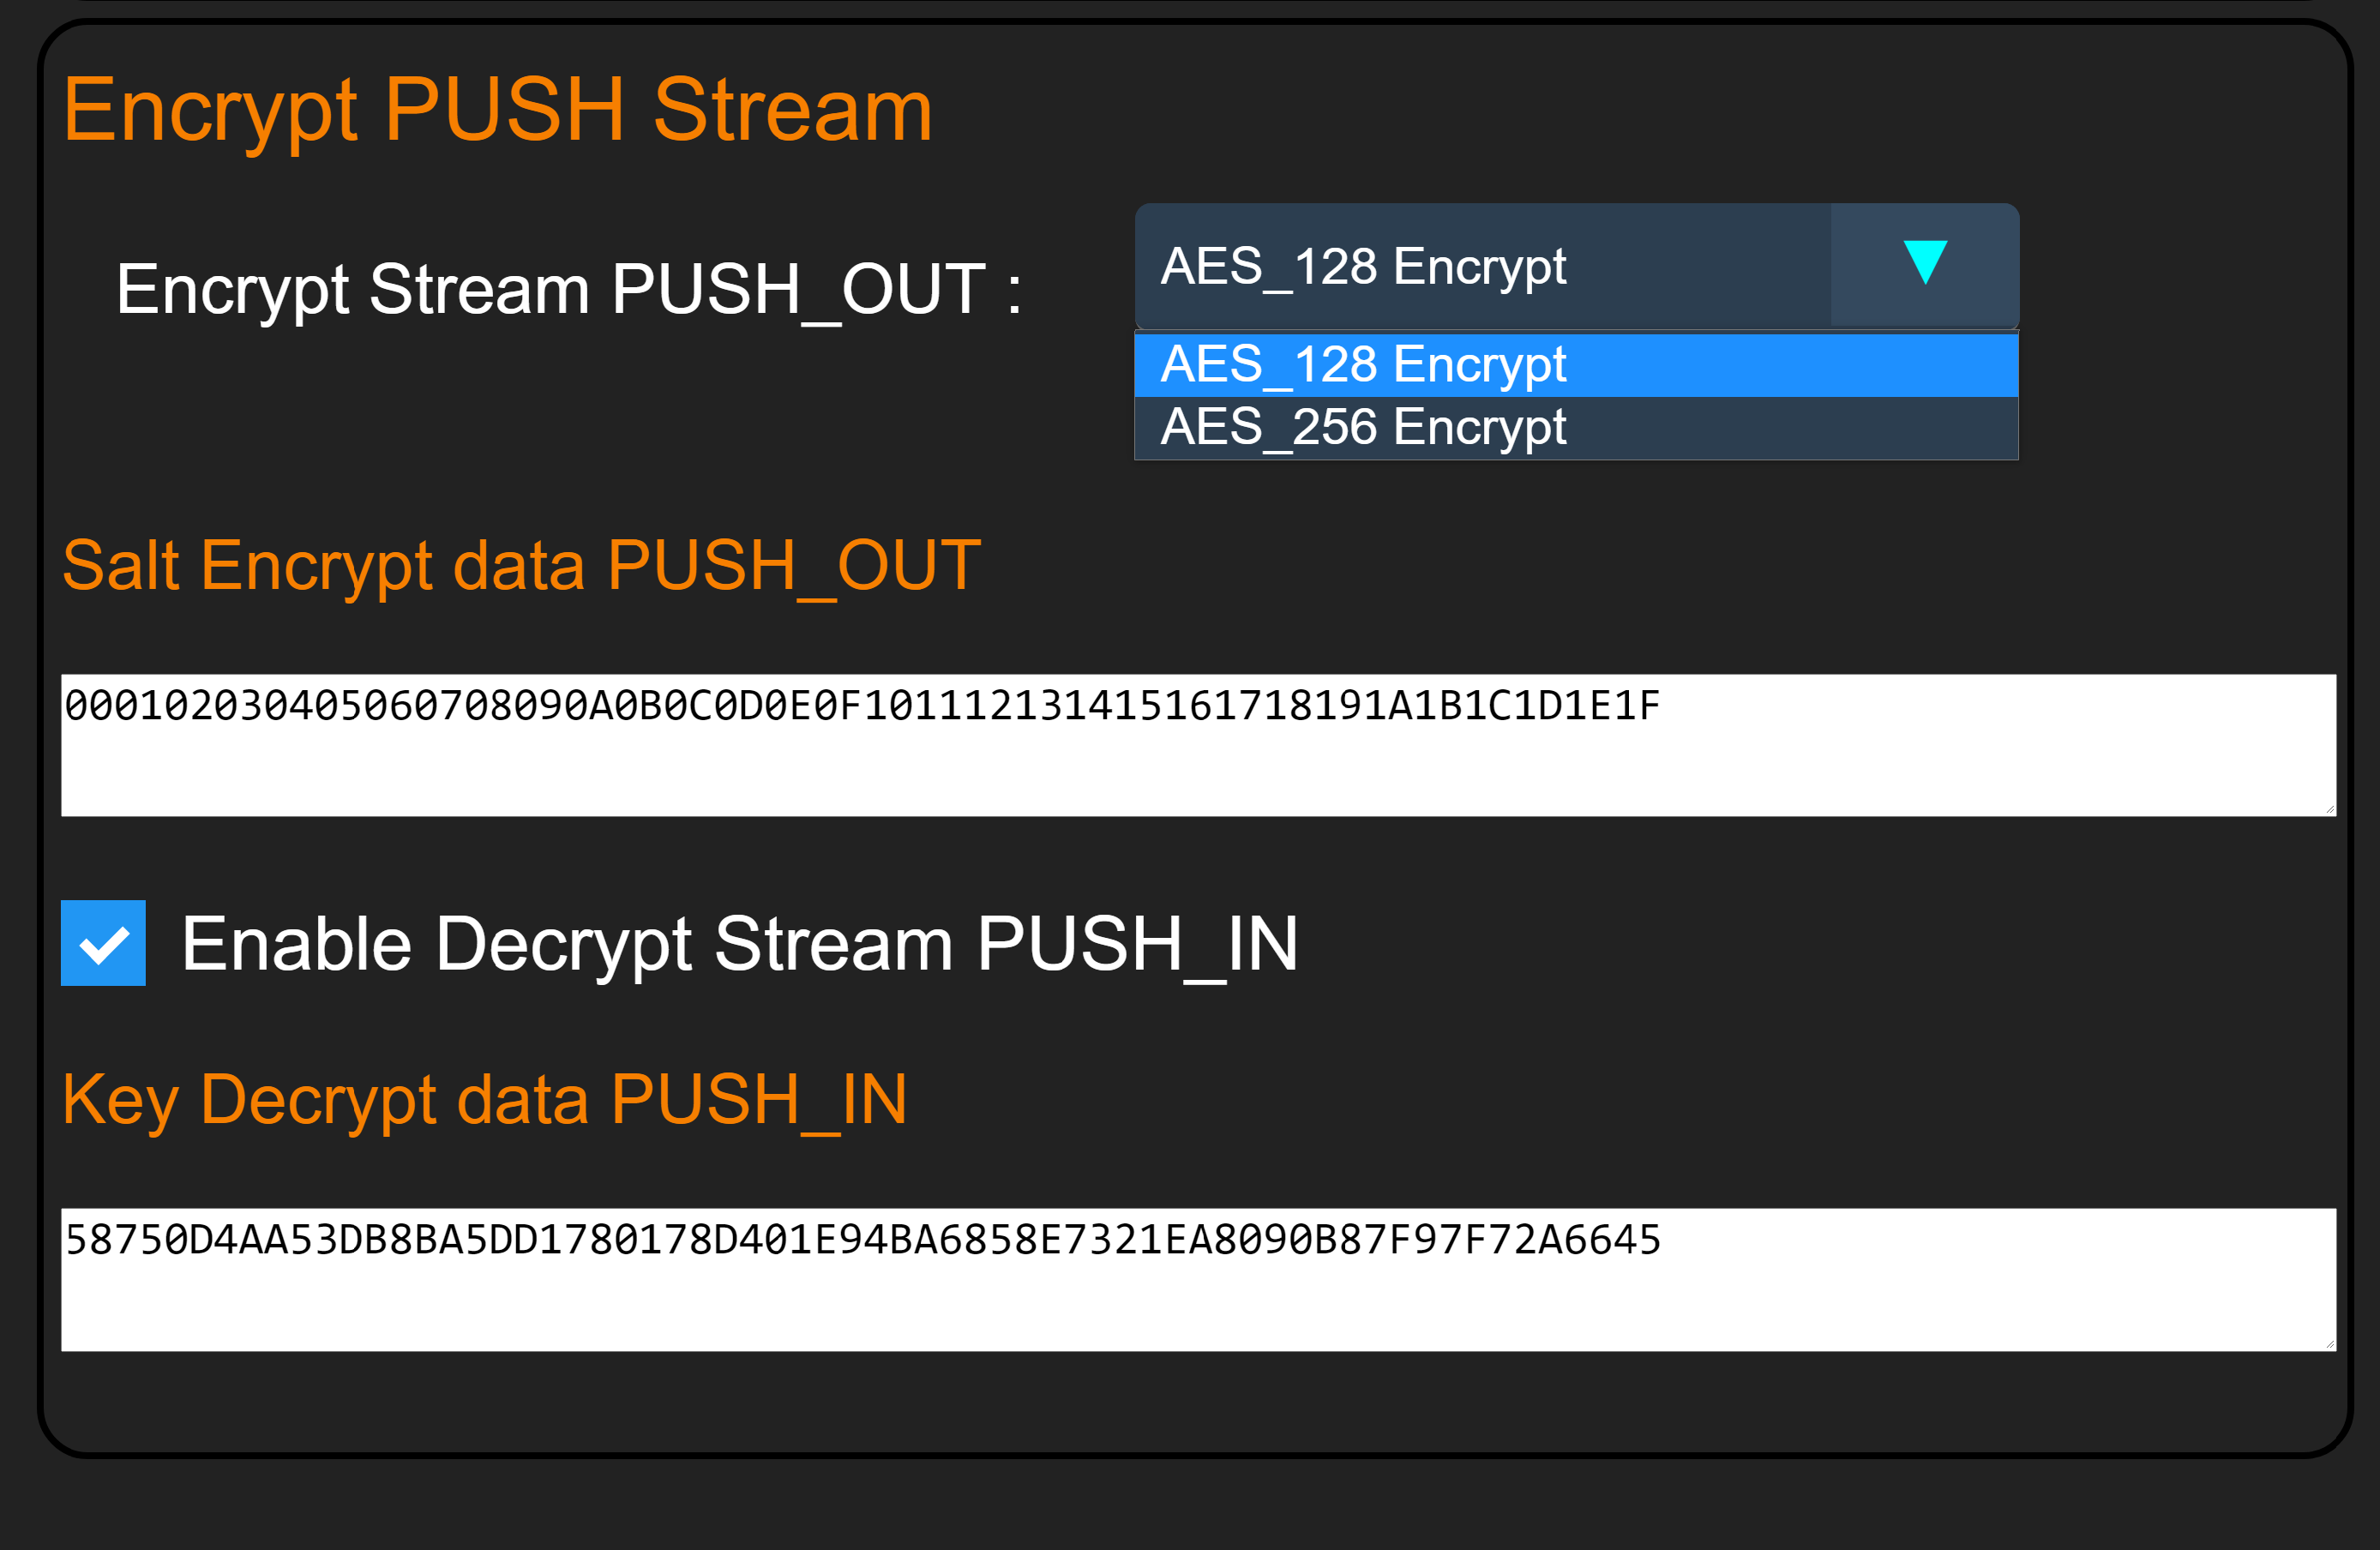This screenshot has width=2380, height=1550.
Task: Toggle the Enable Decrypt Stream PUSH_IN checkbox
Action: (x=103, y=943)
